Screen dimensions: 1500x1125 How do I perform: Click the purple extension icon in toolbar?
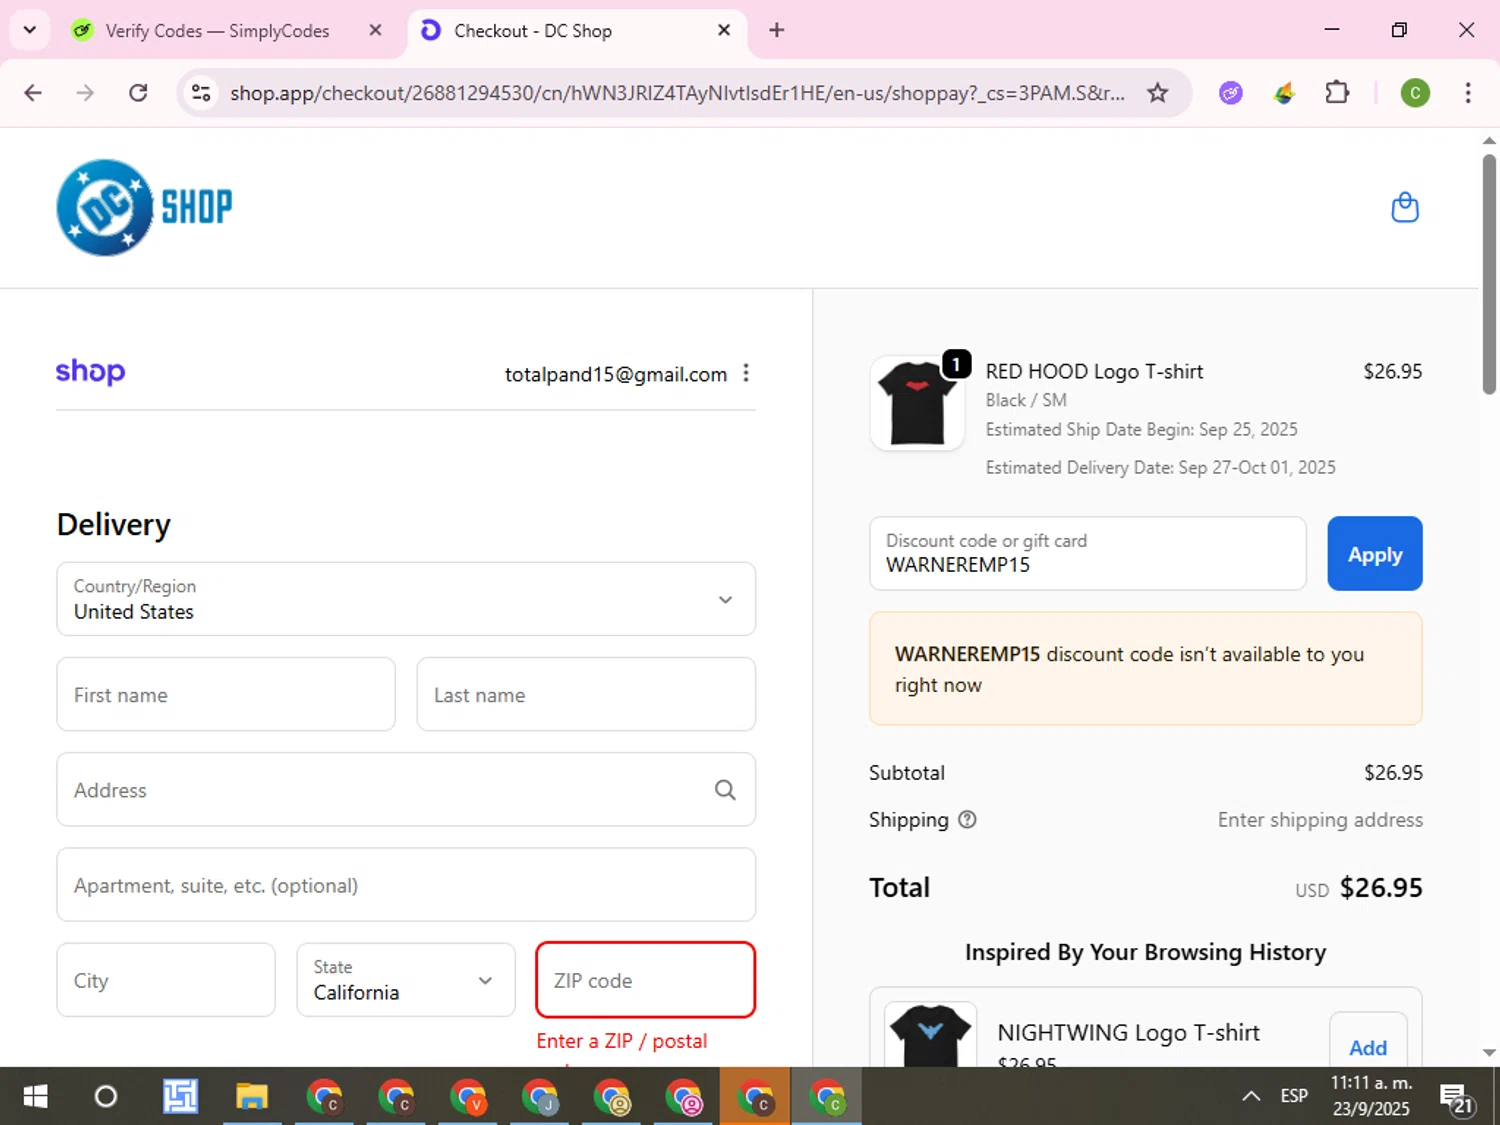coord(1231,93)
